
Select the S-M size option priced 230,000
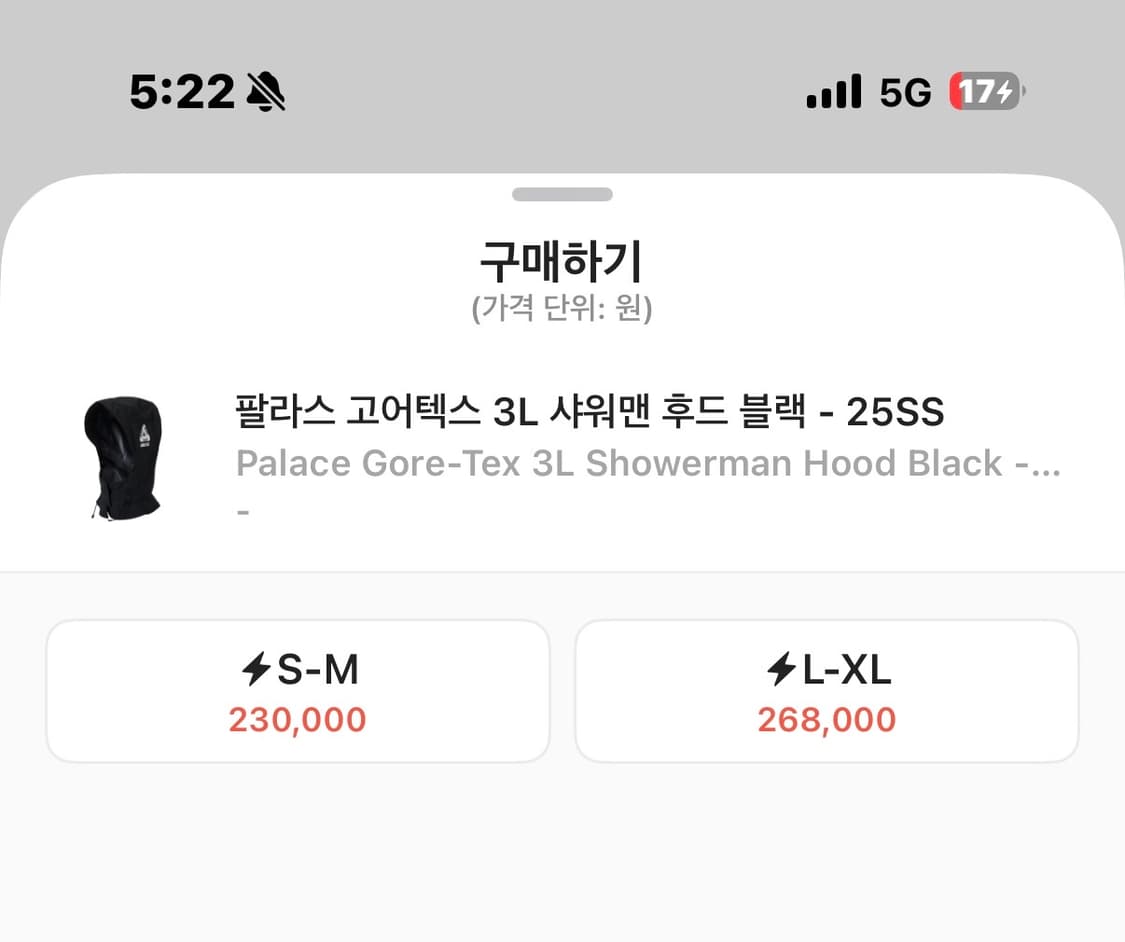pos(296,690)
